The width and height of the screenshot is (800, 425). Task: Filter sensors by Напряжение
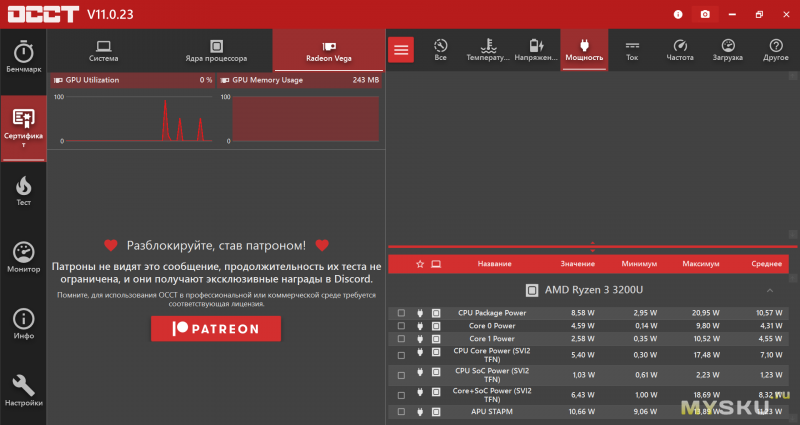pos(536,50)
